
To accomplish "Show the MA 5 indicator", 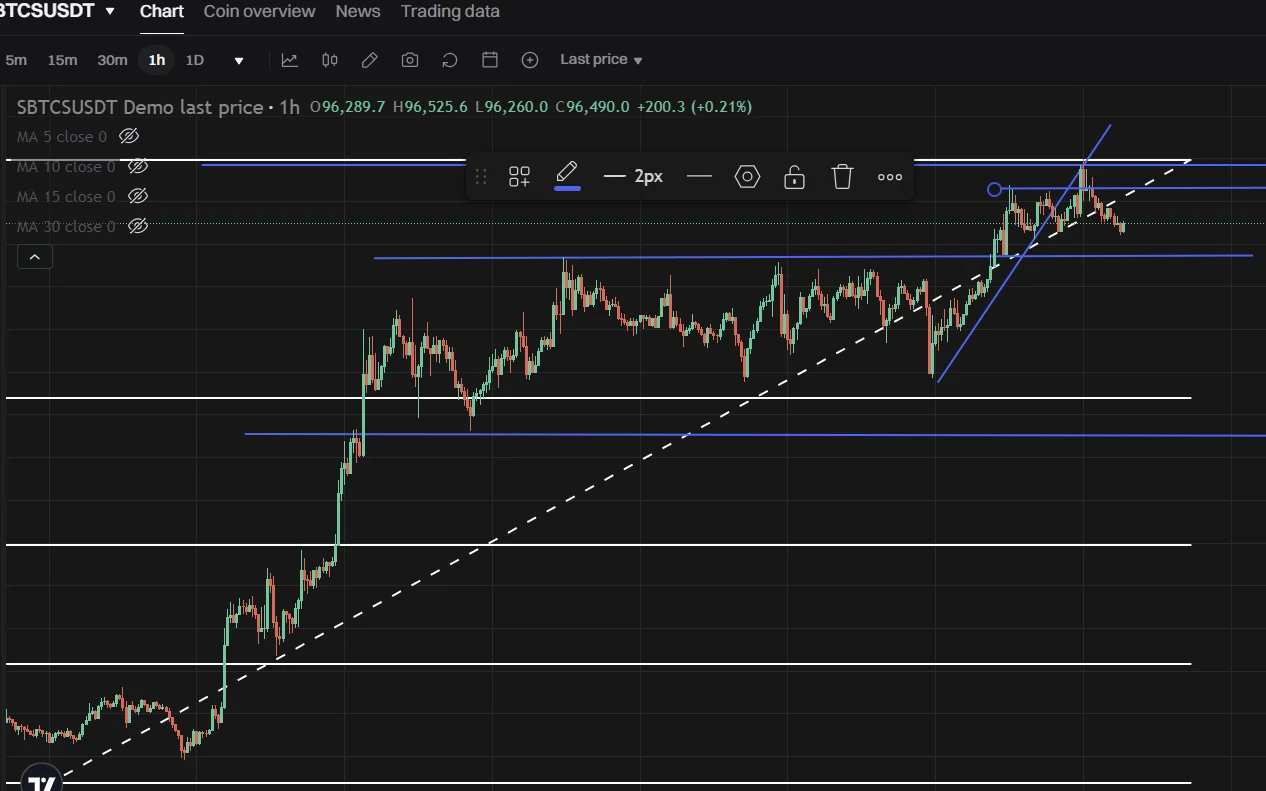I will click(x=129, y=136).
